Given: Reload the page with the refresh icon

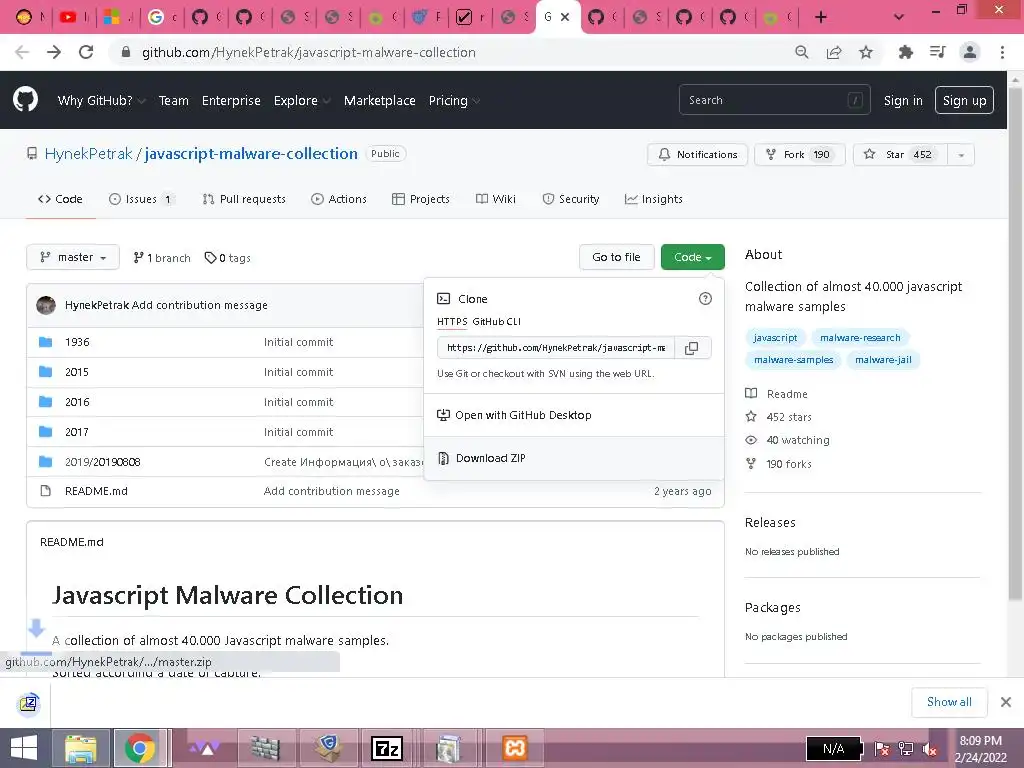Looking at the screenshot, I should 86,52.
